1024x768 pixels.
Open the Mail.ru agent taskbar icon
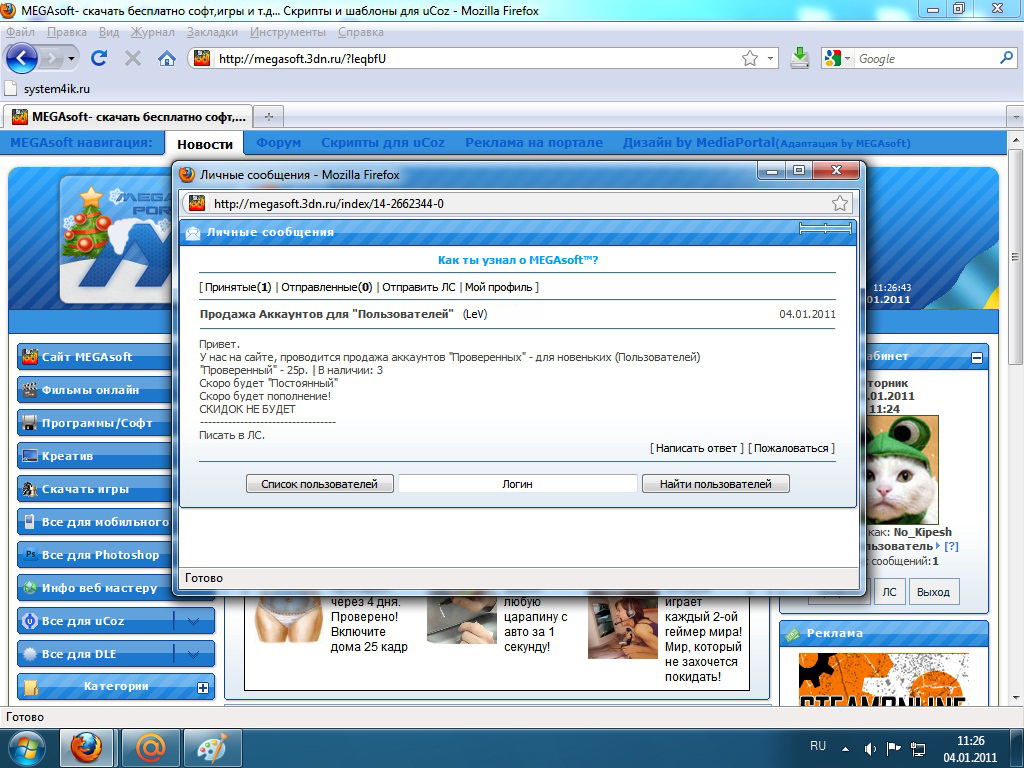(x=151, y=748)
